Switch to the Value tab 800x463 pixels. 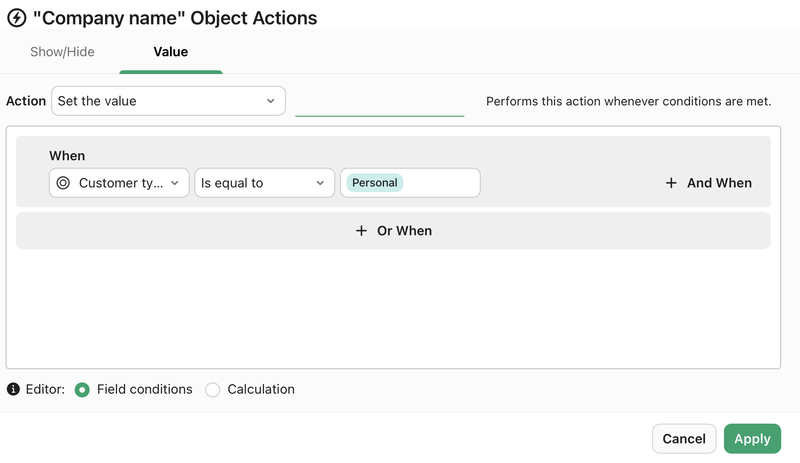coord(171,52)
